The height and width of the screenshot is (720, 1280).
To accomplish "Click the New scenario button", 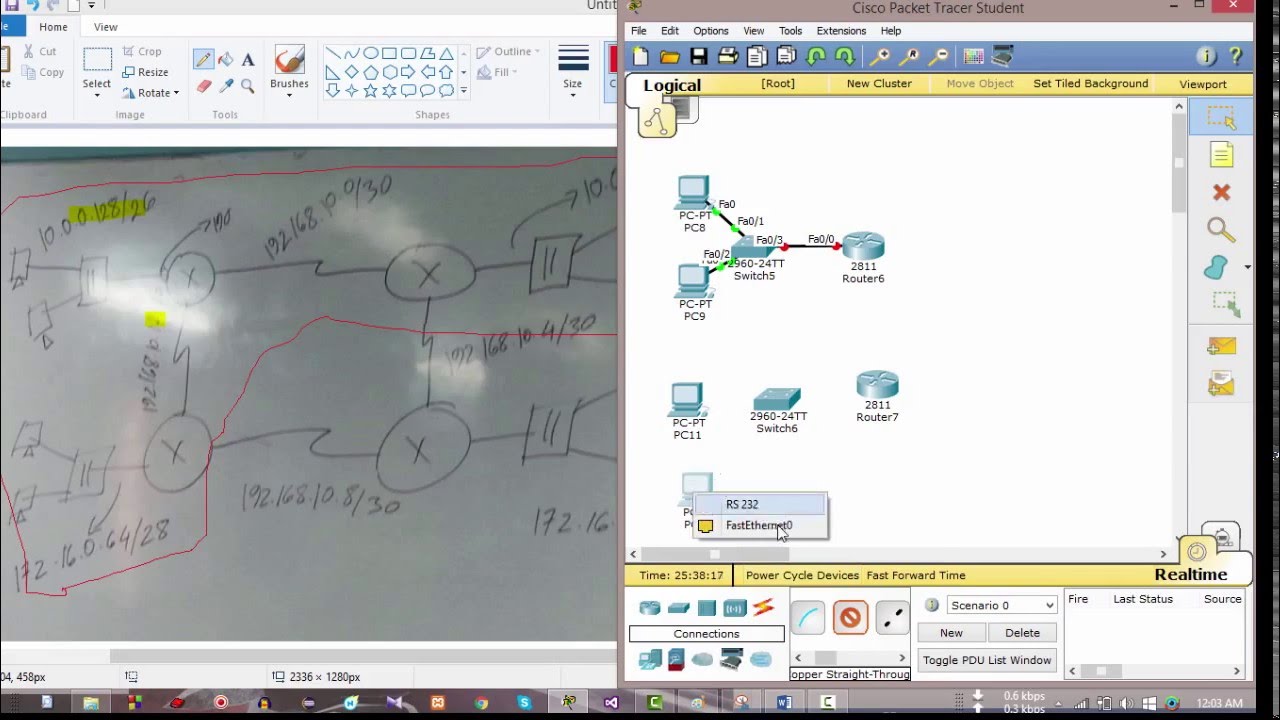I will pyautogui.click(x=951, y=633).
